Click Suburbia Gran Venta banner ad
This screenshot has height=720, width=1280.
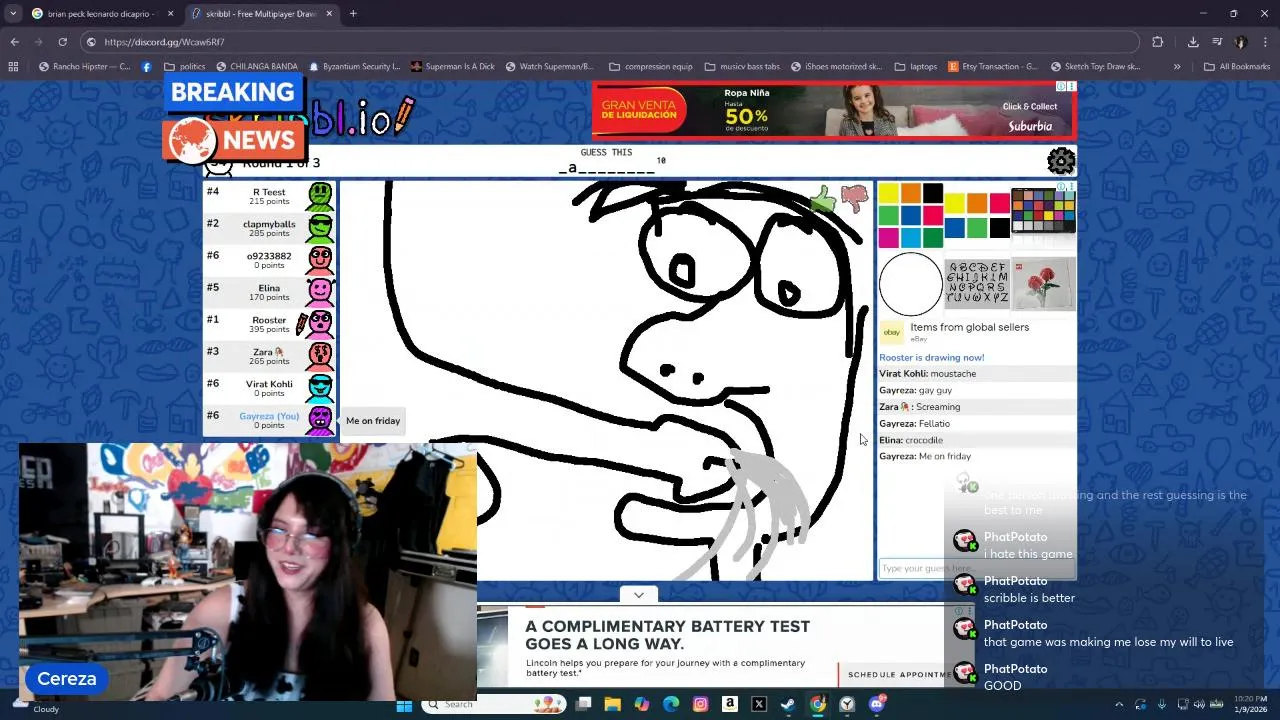coord(833,110)
